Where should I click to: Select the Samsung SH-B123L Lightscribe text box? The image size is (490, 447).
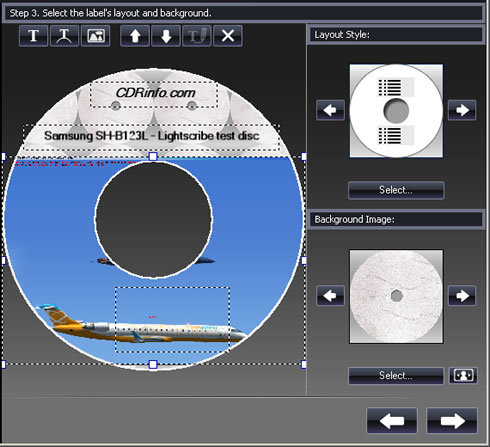[x=151, y=137]
